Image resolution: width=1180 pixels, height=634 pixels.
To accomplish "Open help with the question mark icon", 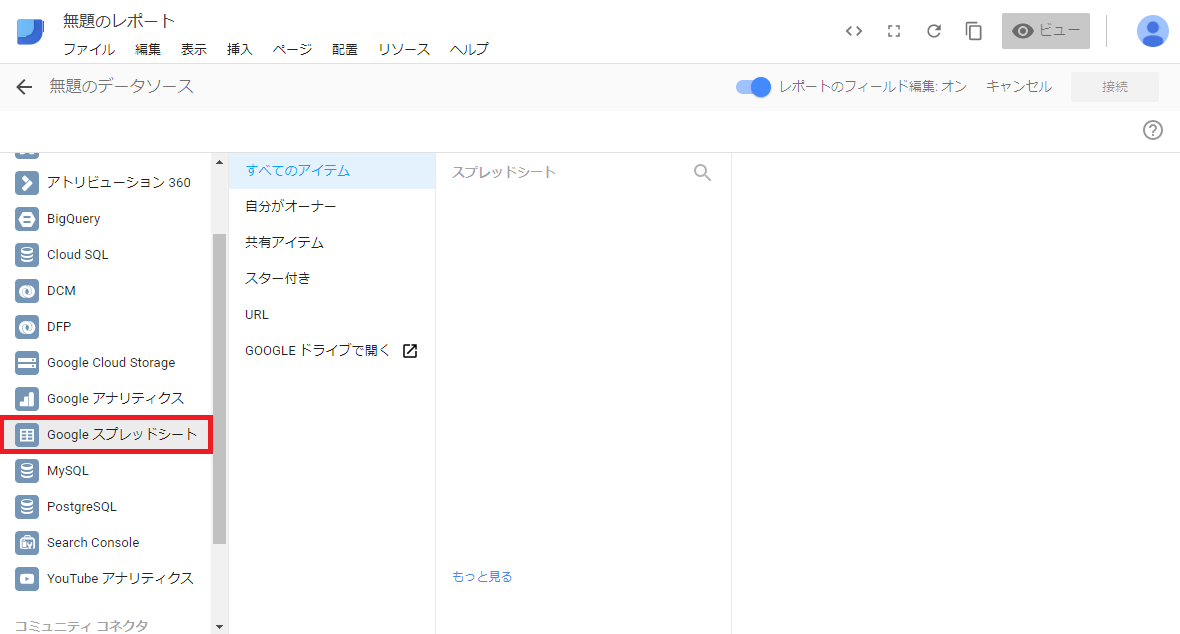I will [1153, 130].
